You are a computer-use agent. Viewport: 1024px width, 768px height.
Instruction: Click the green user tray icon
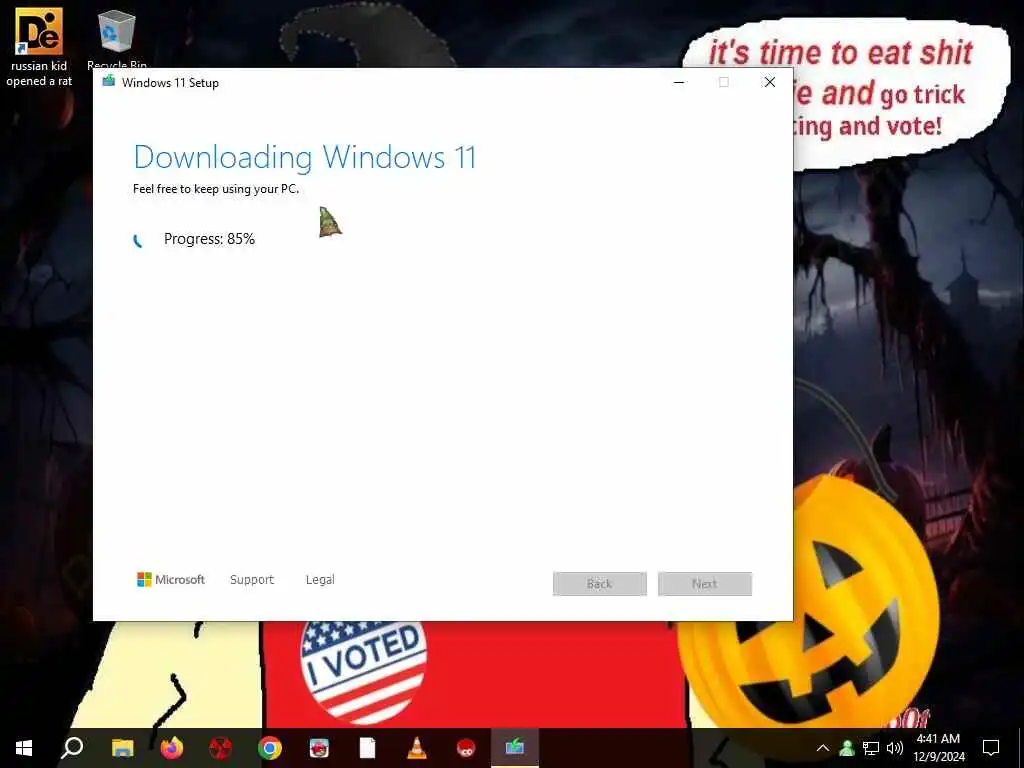tap(847, 748)
